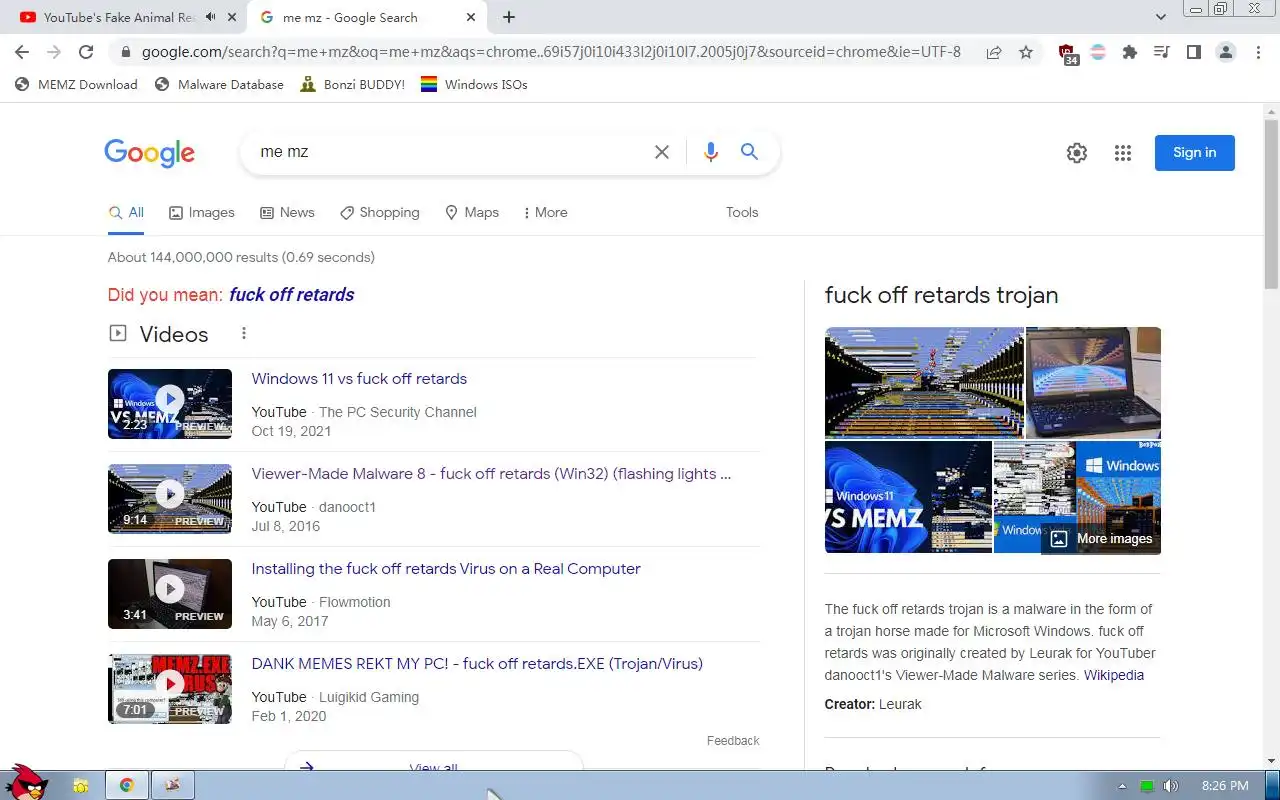Image resolution: width=1280 pixels, height=800 pixels.
Task: Open a new tab with the plus button
Action: (509, 17)
